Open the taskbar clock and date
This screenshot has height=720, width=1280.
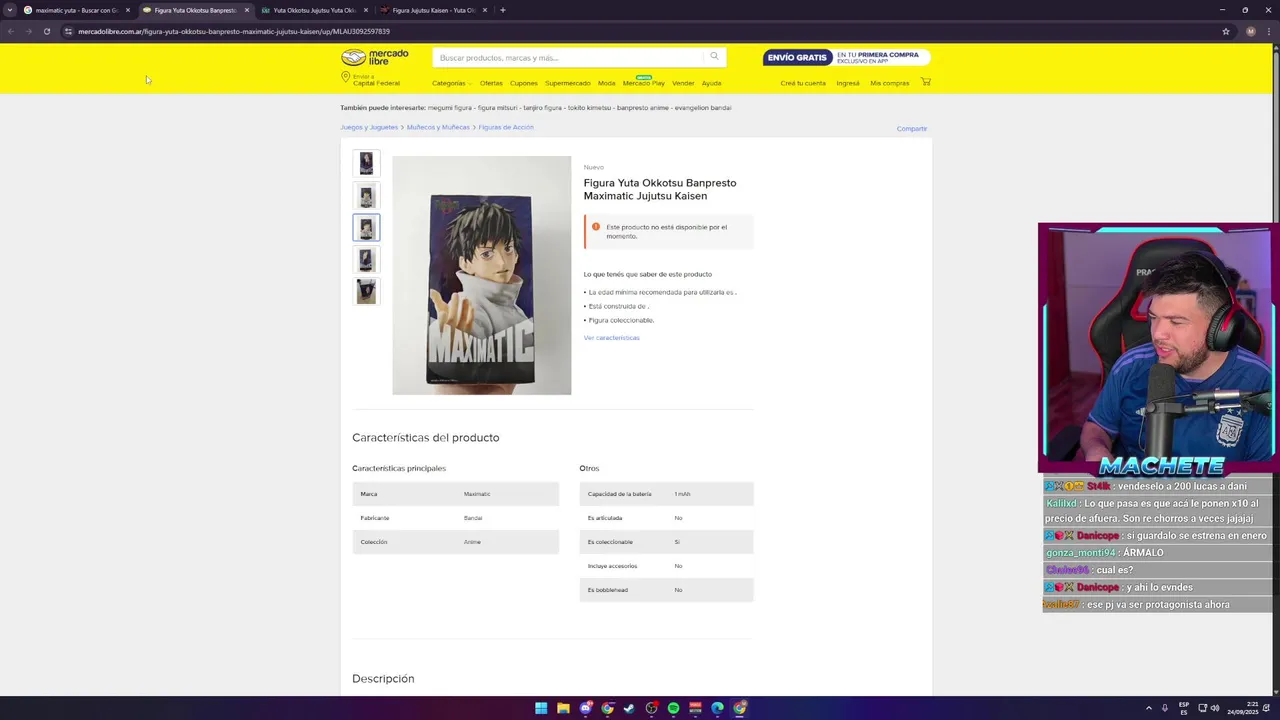coord(1243,708)
